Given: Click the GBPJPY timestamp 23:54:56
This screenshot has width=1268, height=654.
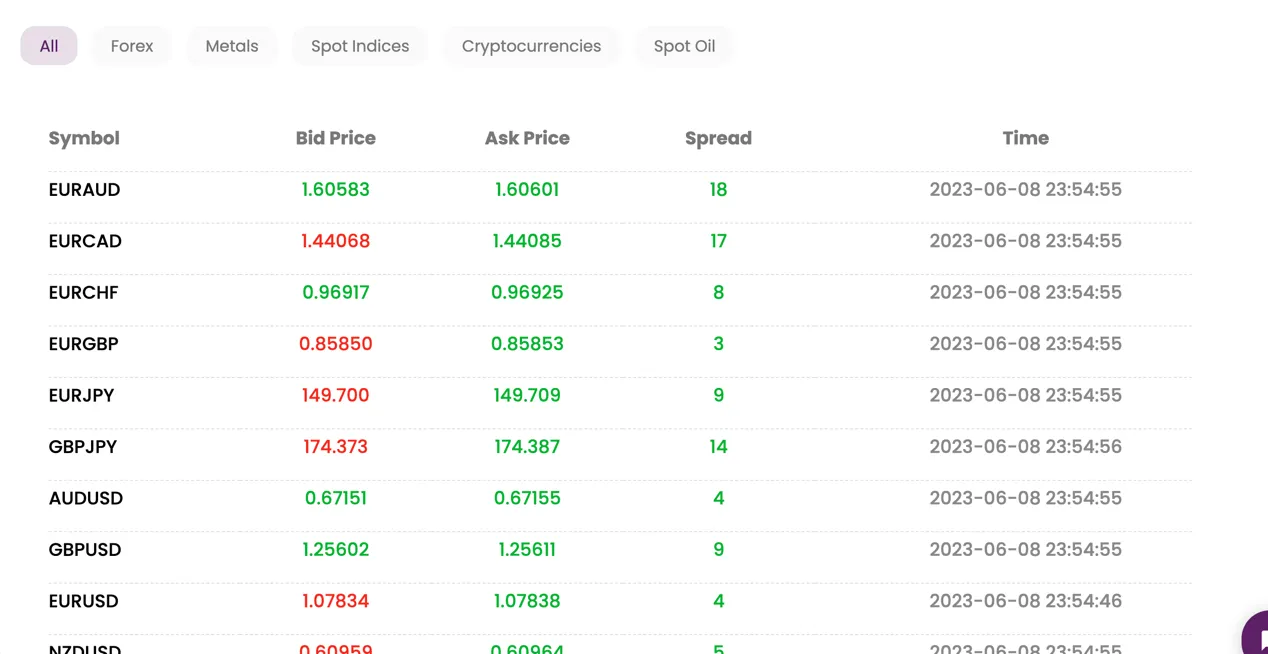Looking at the screenshot, I should coord(1026,447).
